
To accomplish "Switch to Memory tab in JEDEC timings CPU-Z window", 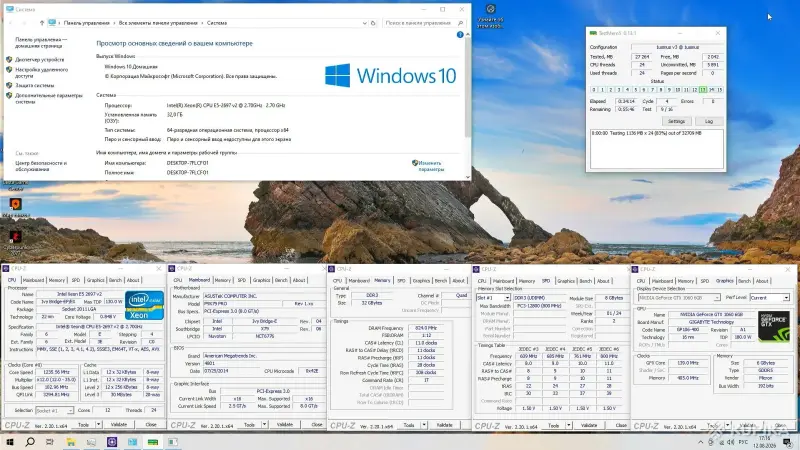I will click(527, 281).
